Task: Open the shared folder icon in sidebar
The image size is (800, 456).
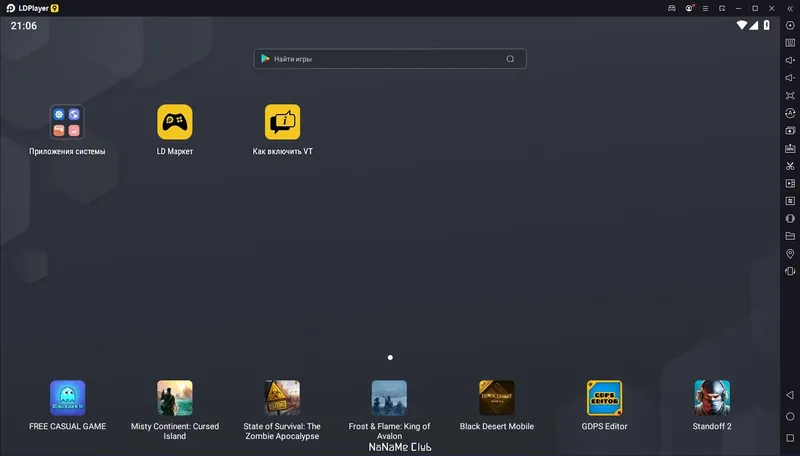Action: (x=790, y=236)
